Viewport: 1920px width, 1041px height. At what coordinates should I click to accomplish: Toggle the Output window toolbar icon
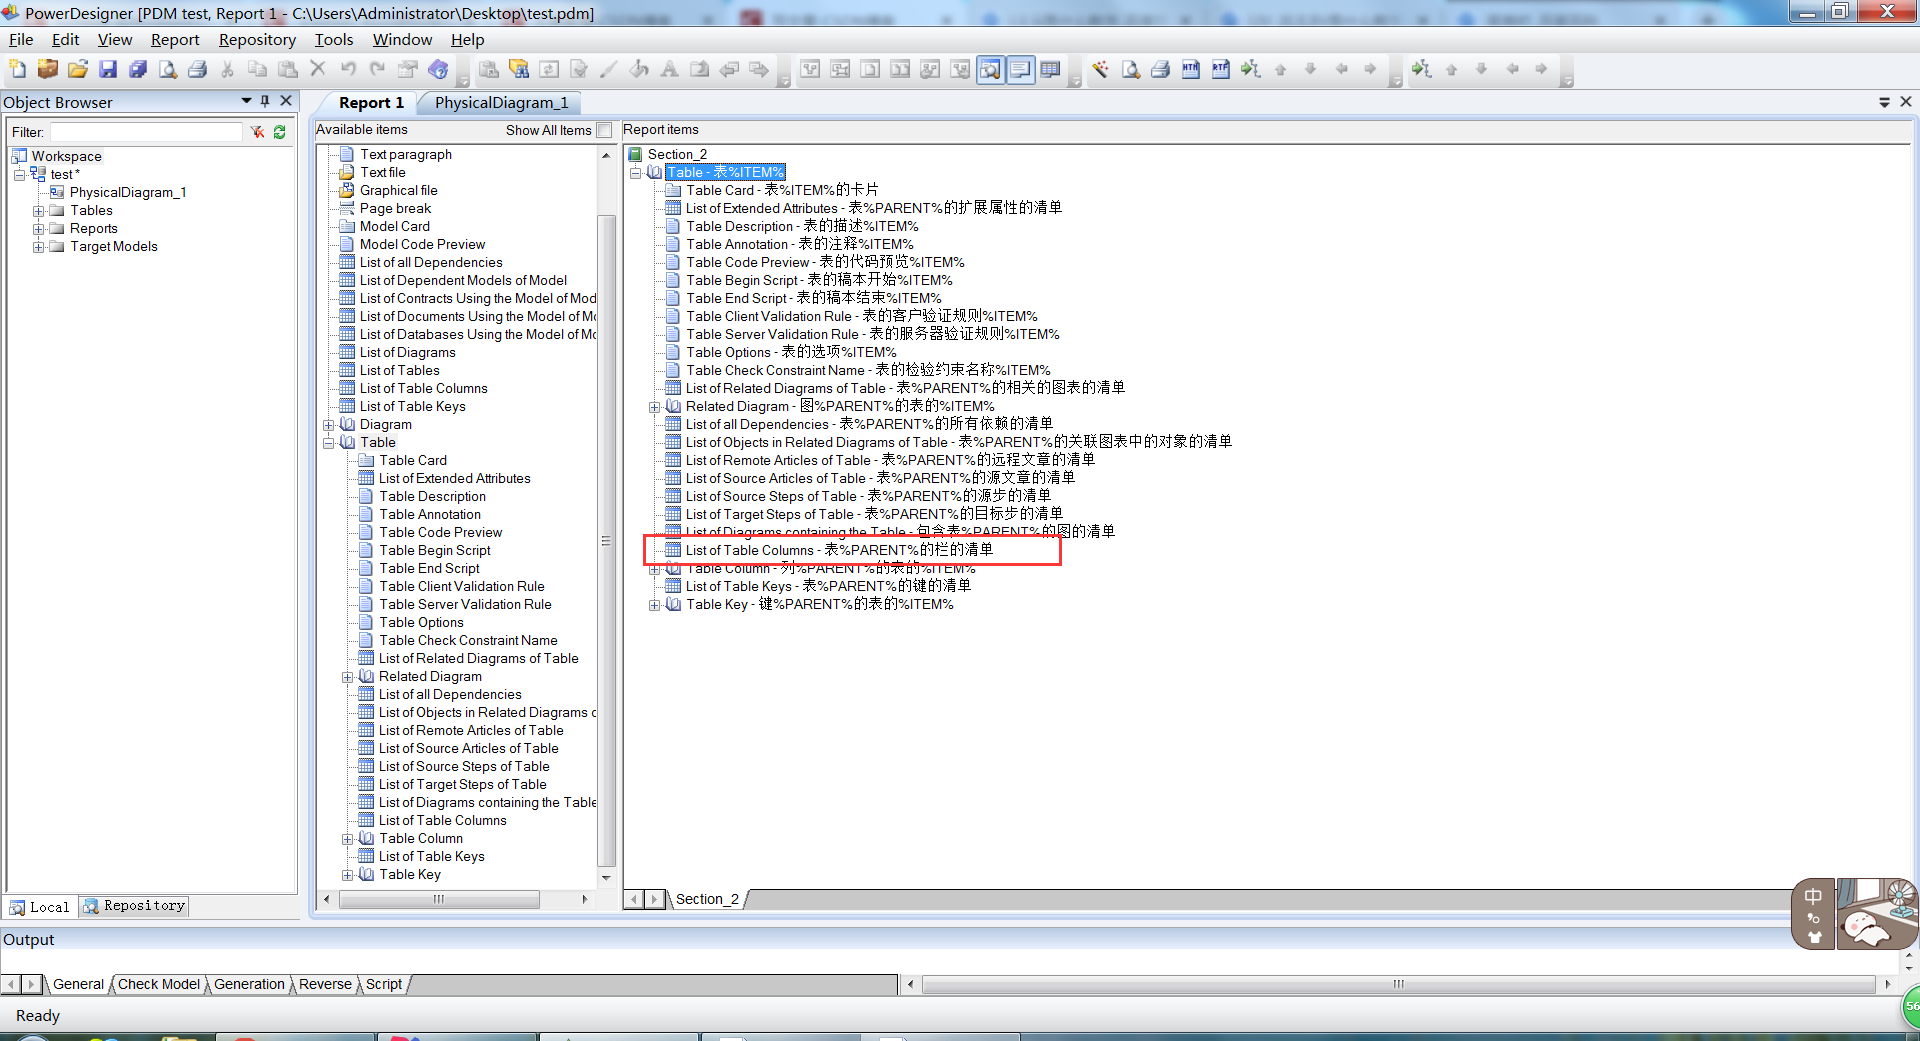tap(1020, 69)
